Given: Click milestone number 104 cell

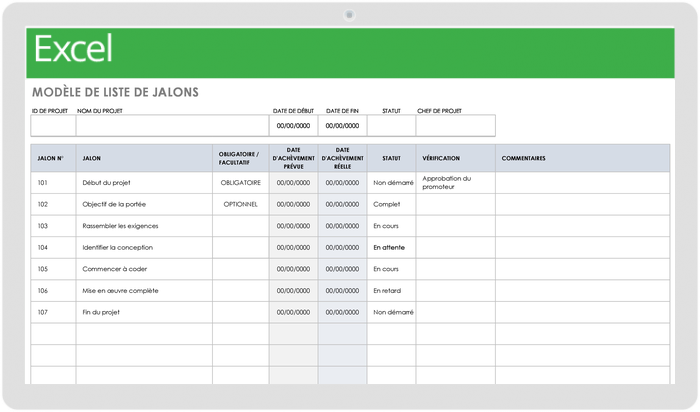Looking at the screenshot, I should (x=53, y=248).
